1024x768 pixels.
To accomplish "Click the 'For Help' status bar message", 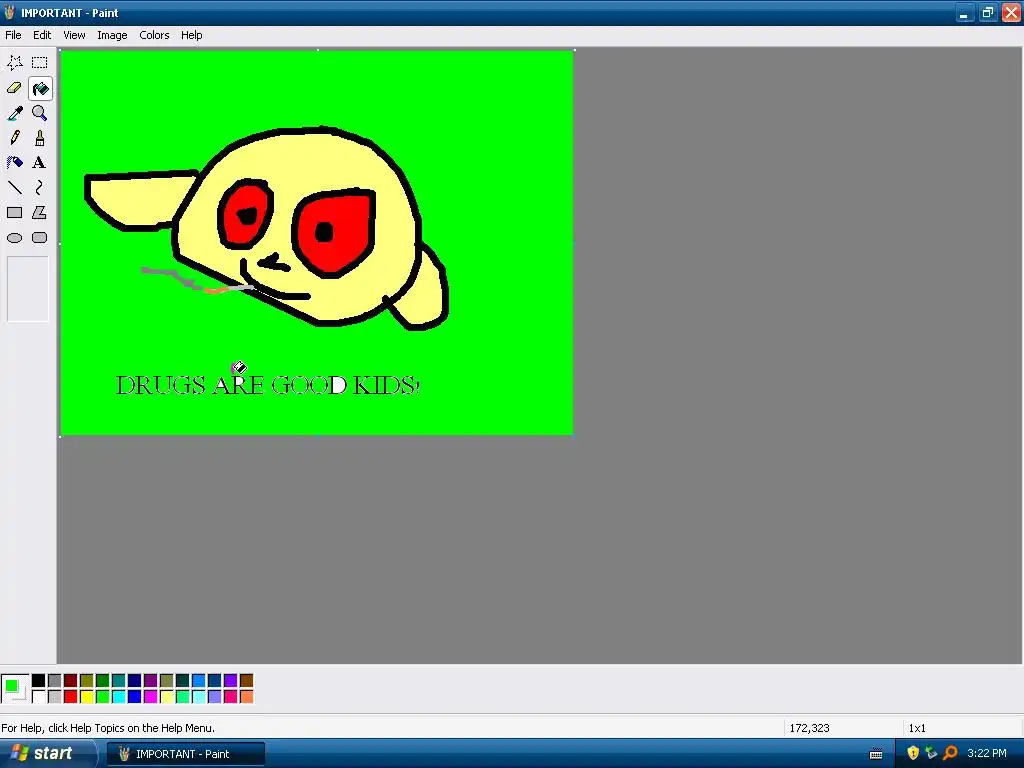I will 108,728.
